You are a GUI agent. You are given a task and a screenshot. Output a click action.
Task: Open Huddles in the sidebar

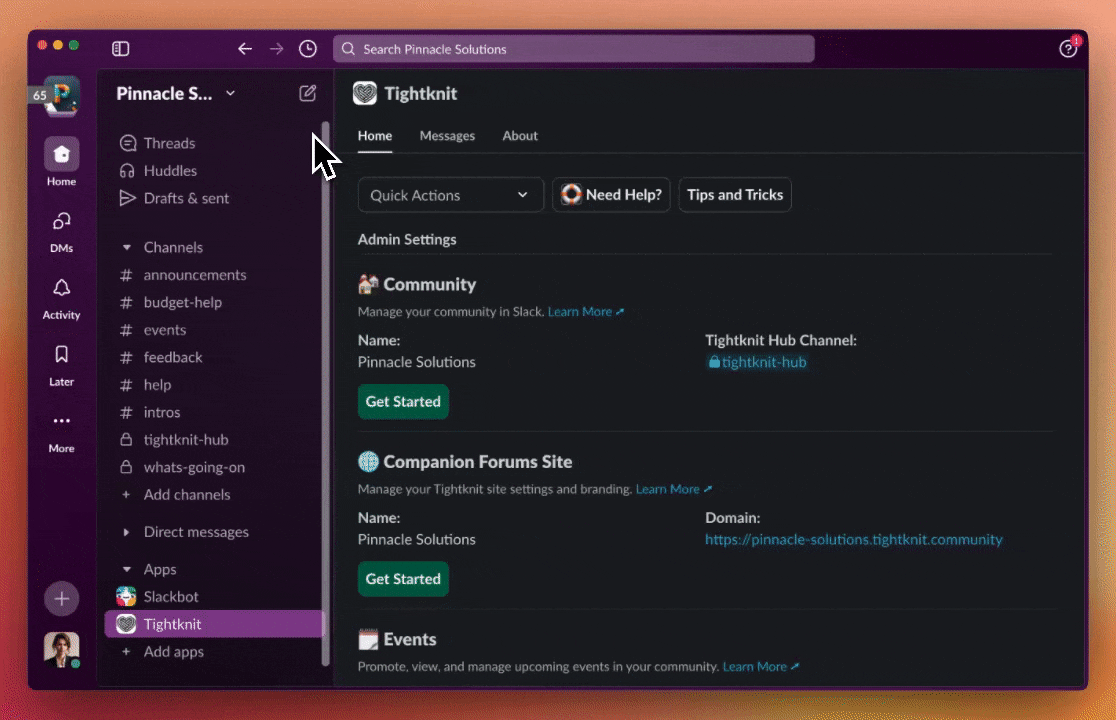click(x=170, y=171)
